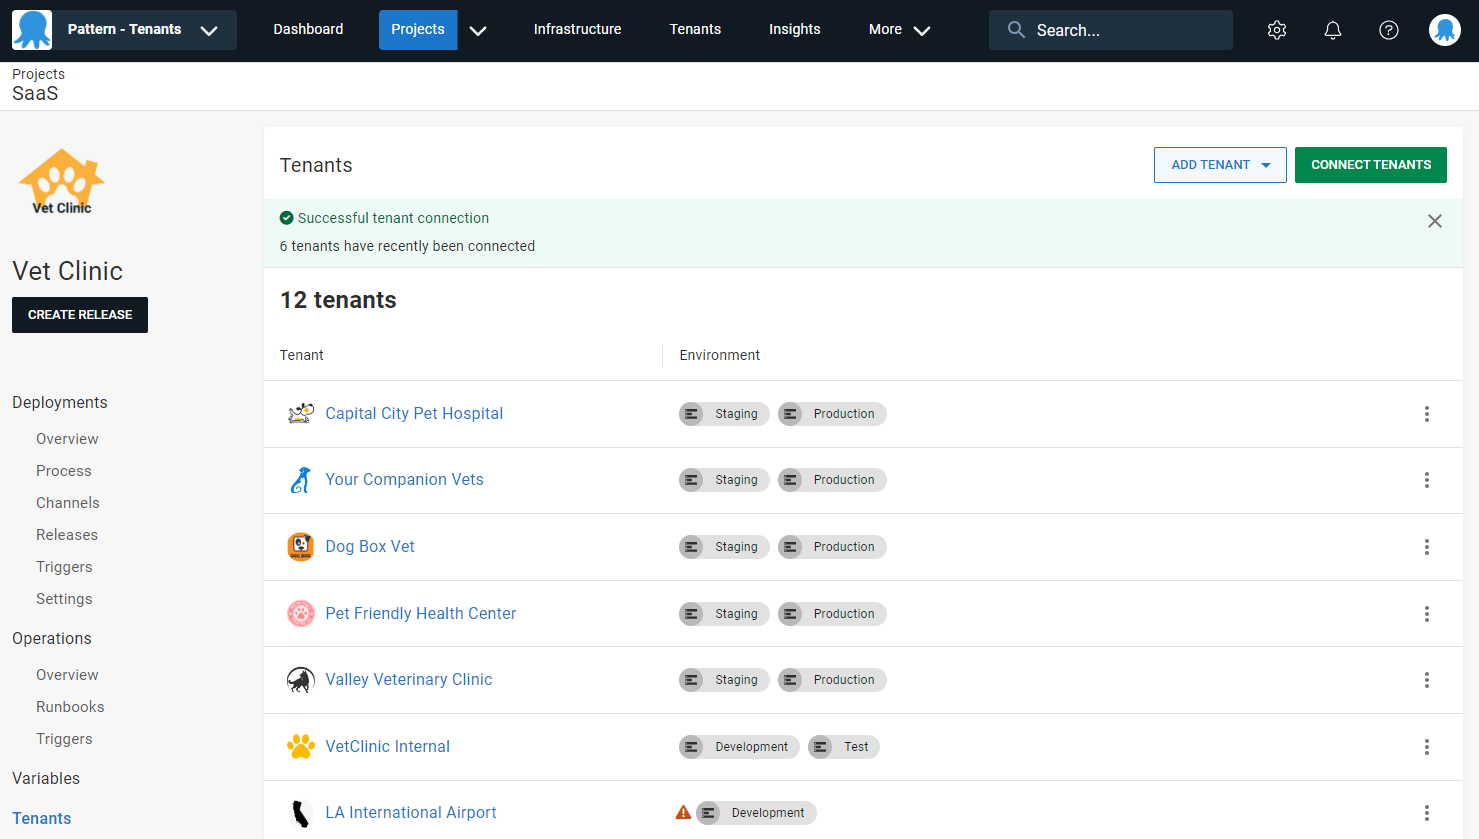The image size is (1479, 839).
Task: Open the More navigation dropdown
Action: (899, 30)
